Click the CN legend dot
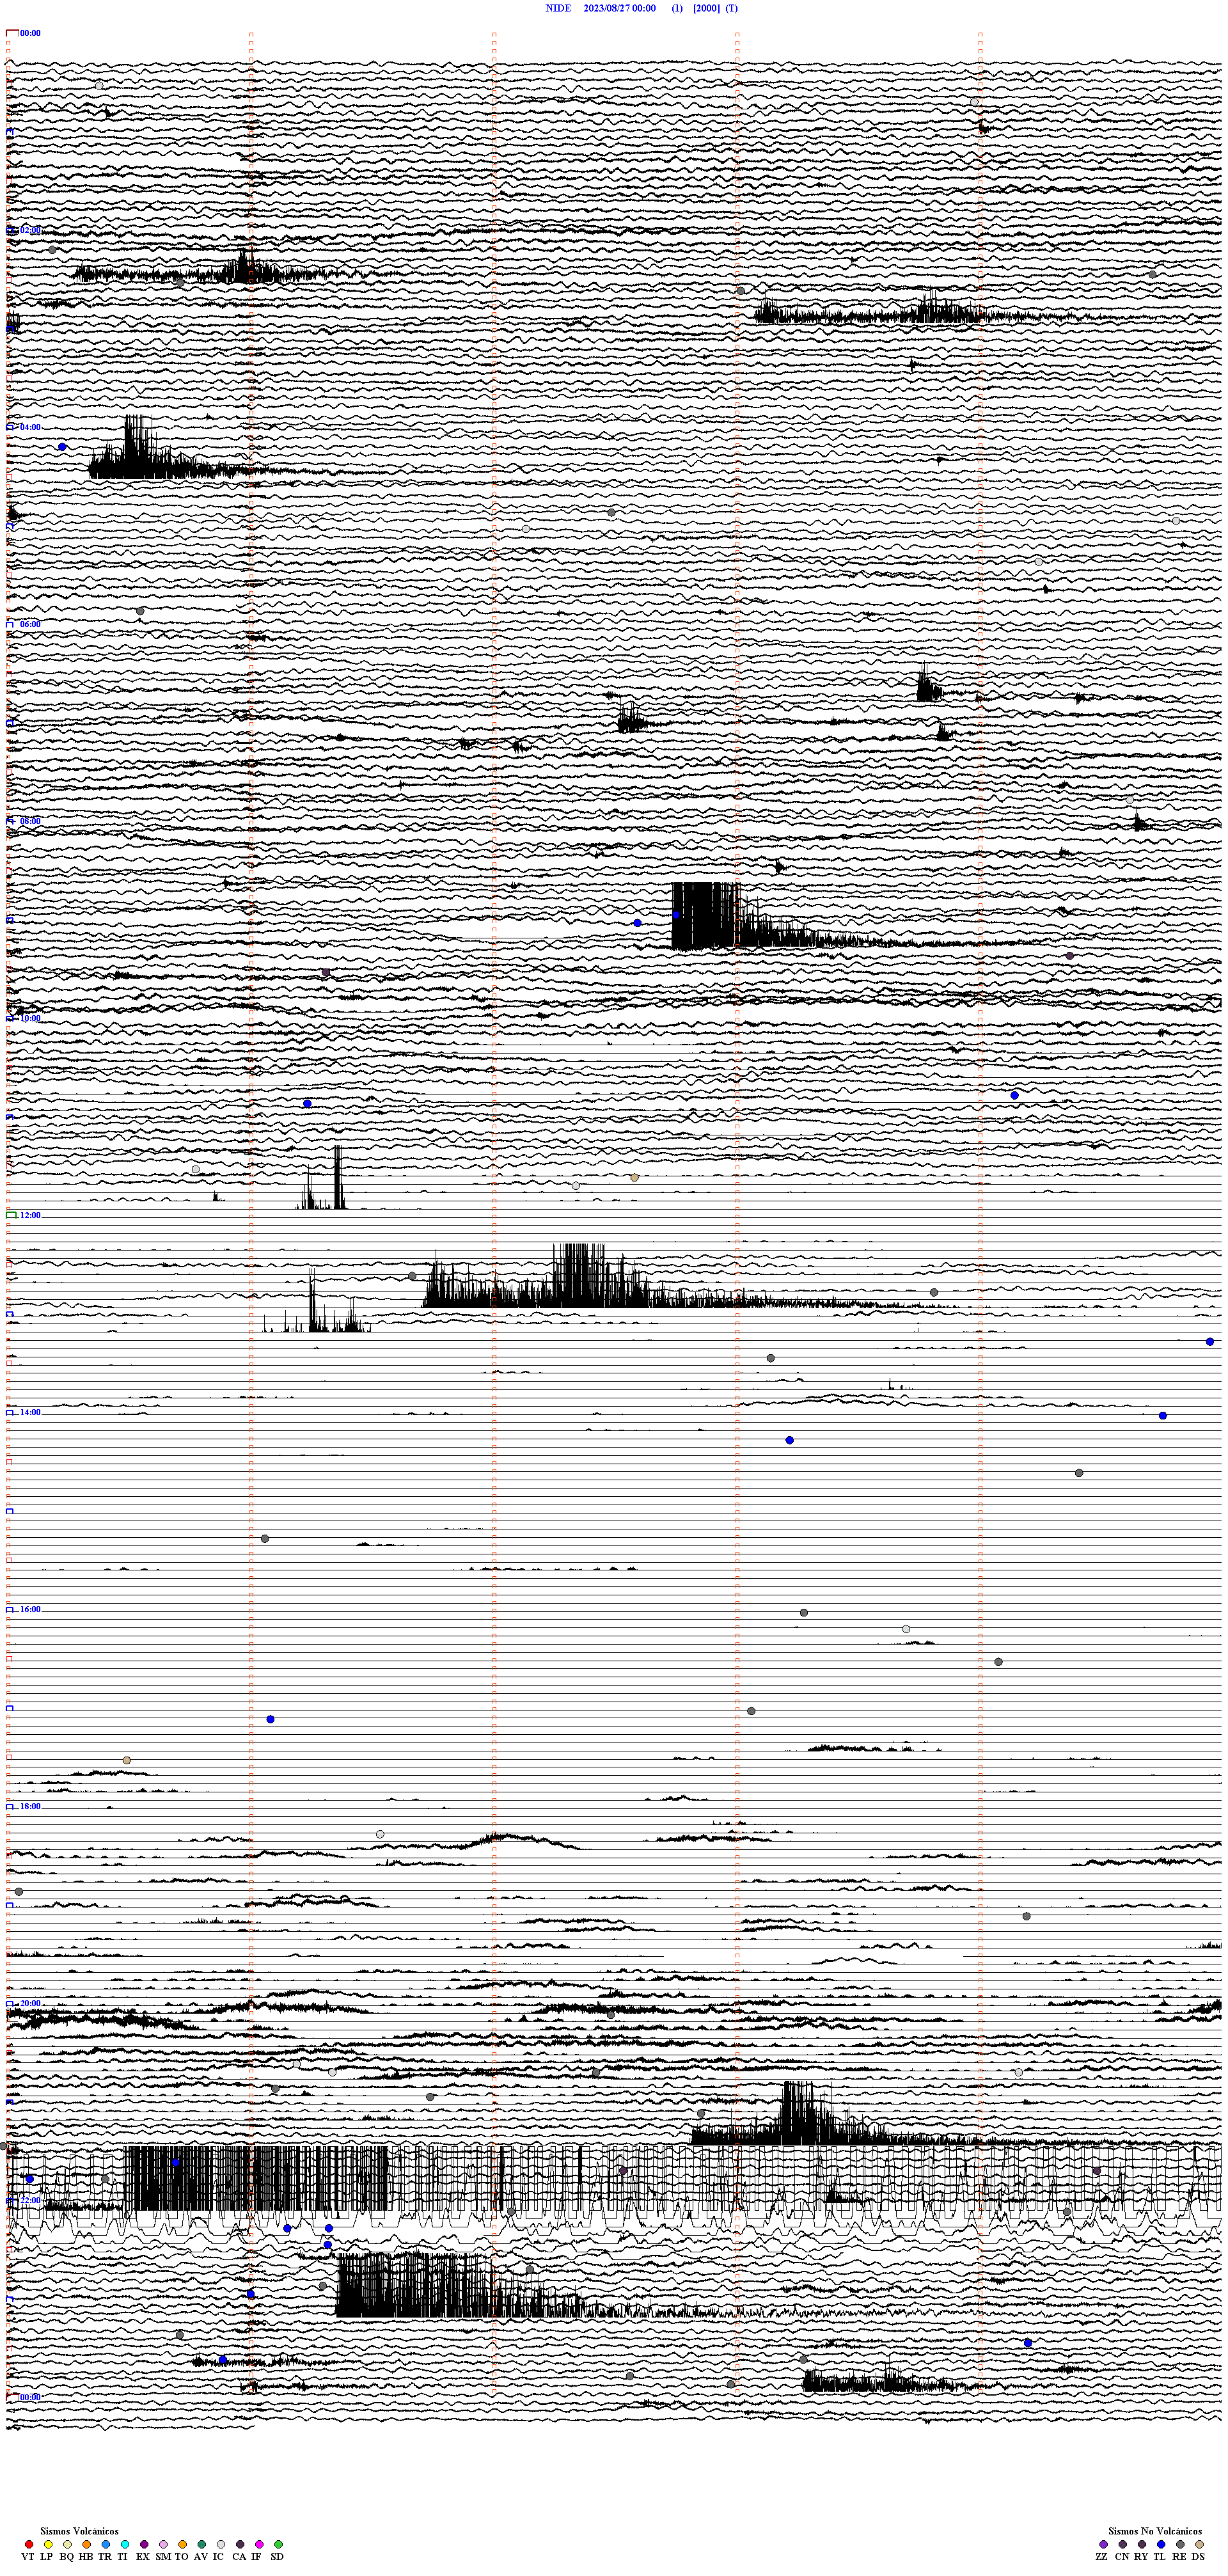This screenshot has height=2576, width=1228. (1123, 2544)
